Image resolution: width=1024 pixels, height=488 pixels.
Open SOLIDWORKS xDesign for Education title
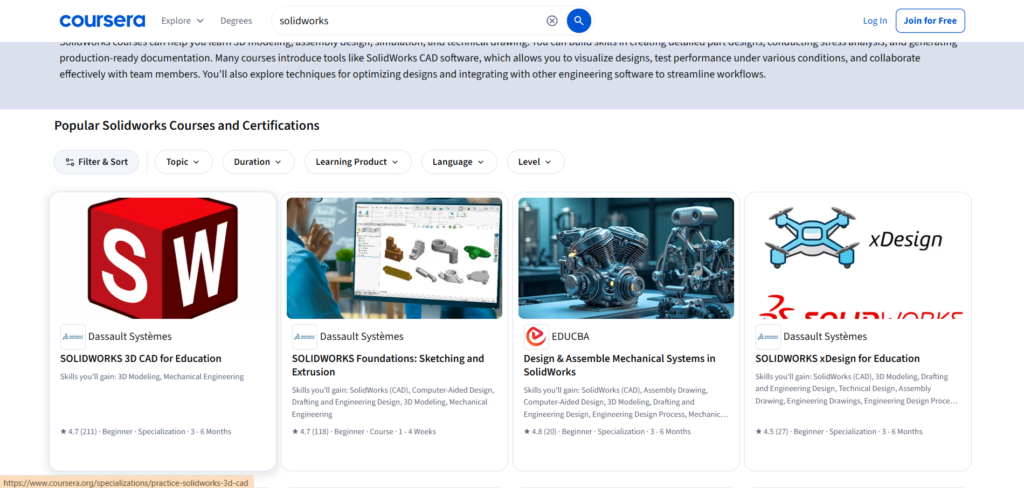(x=837, y=359)
